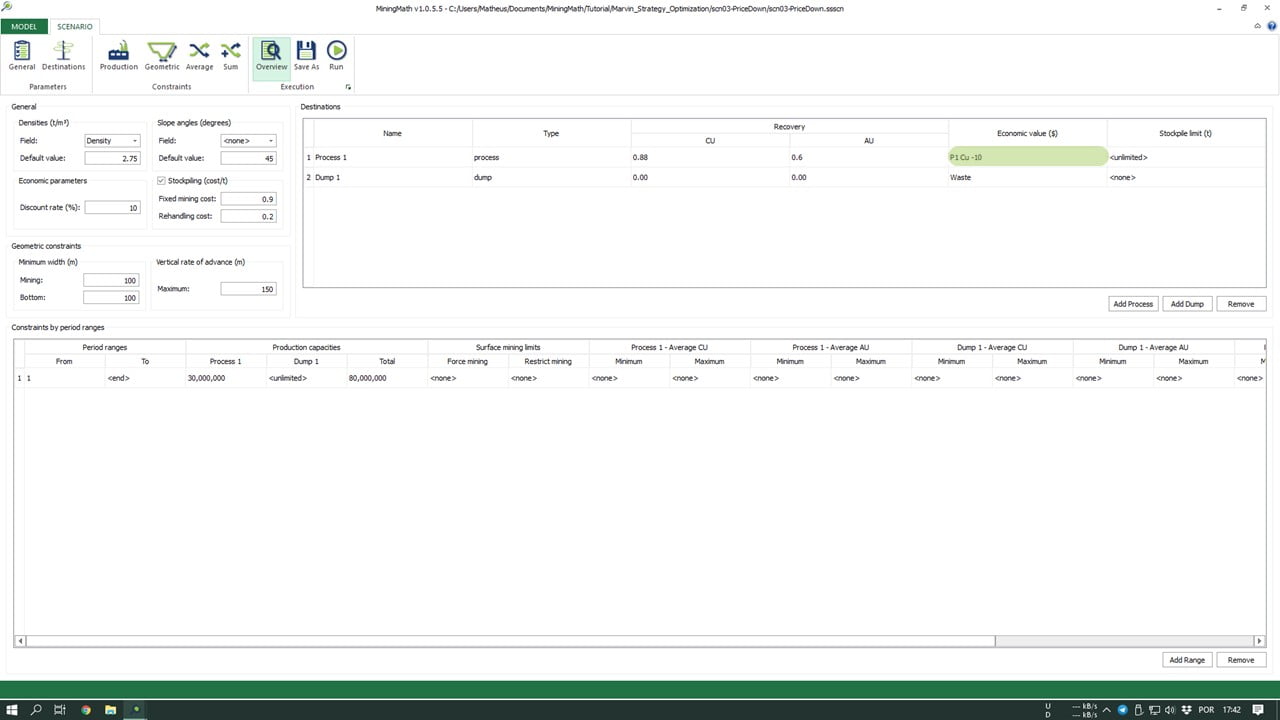Click the Add Process button
Screen dimensions: 1280x720
point(1133,303)
